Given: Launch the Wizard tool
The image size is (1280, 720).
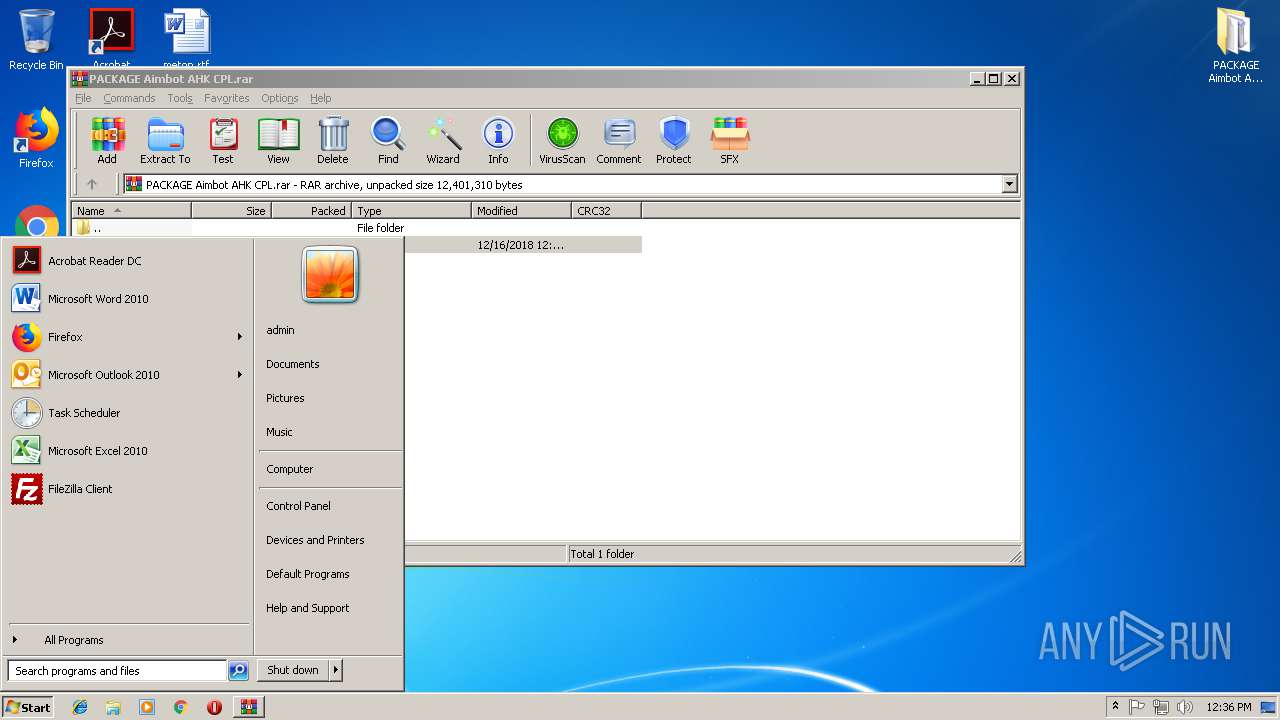Looking at the screenshot, I should 443,140.
